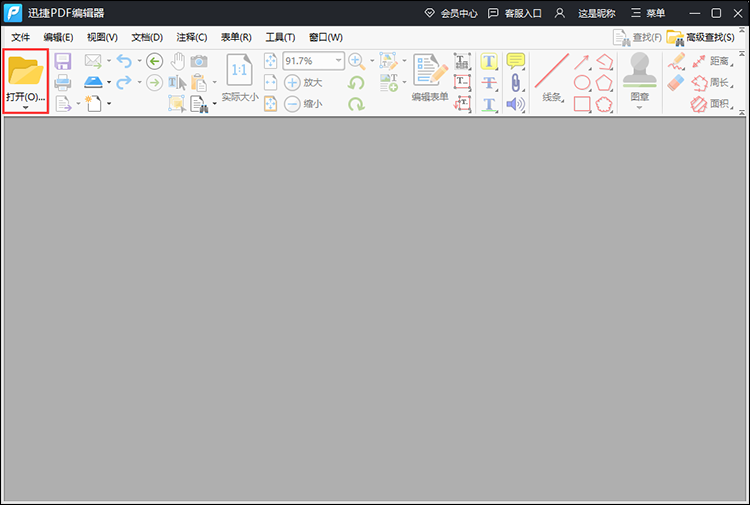The width and height of the screenshot is (750, 505).
Task: Go to next view green arrow
Action: 154,82
